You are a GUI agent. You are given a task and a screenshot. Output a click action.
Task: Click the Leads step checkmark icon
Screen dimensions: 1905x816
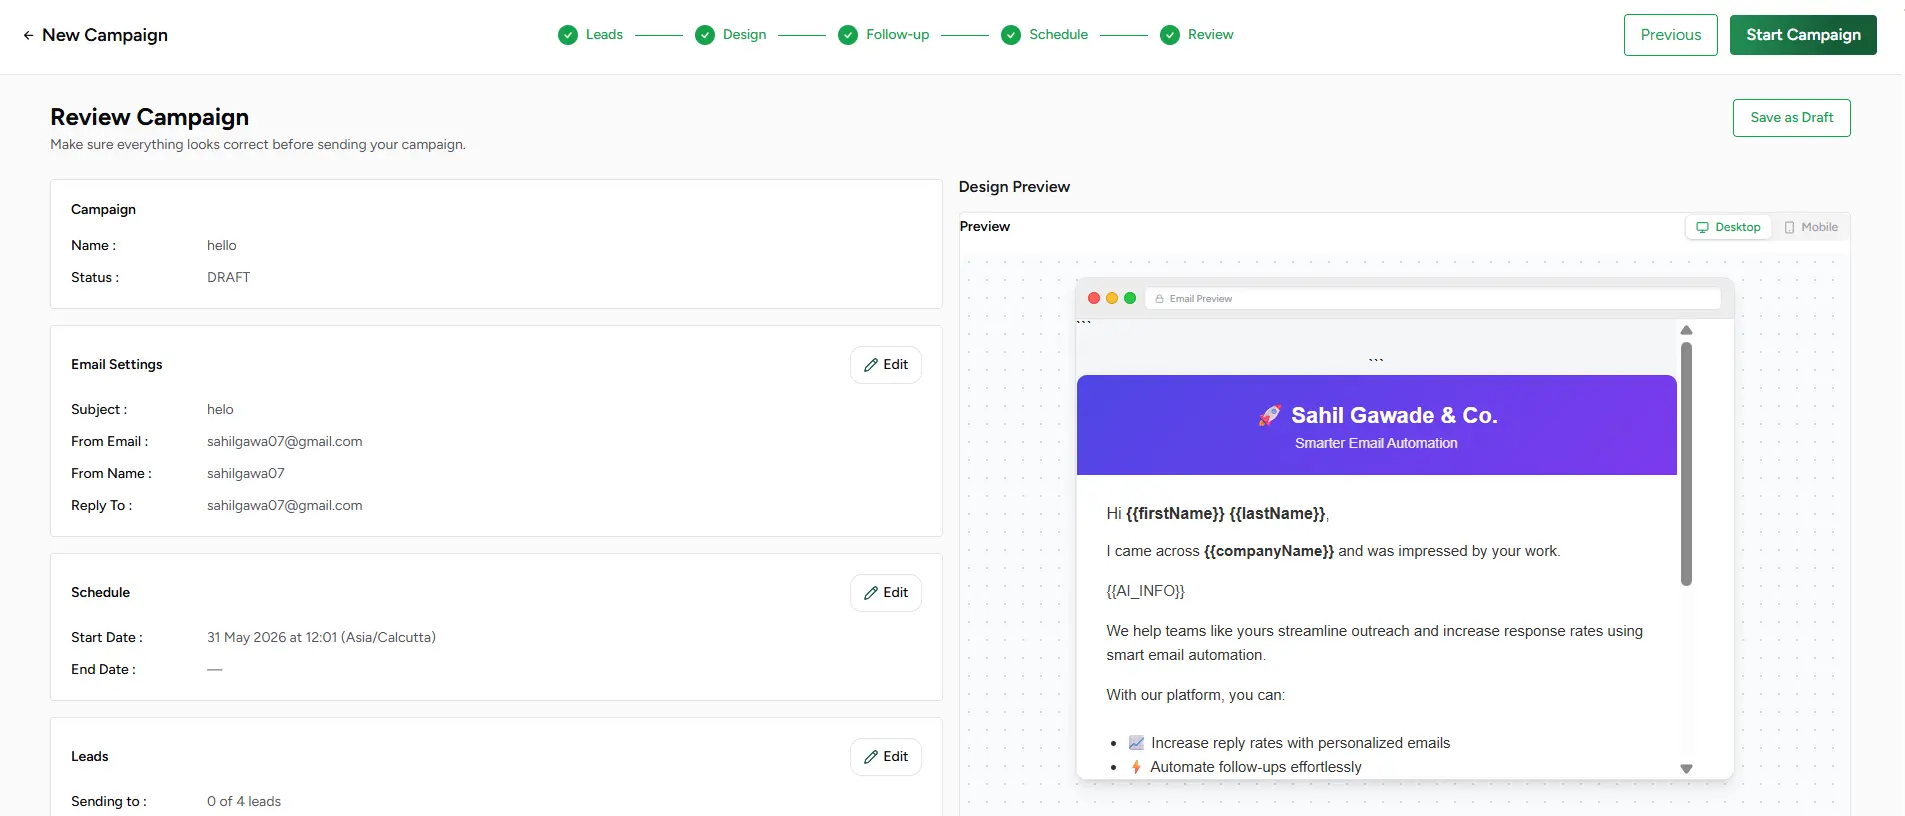point(568,35)
